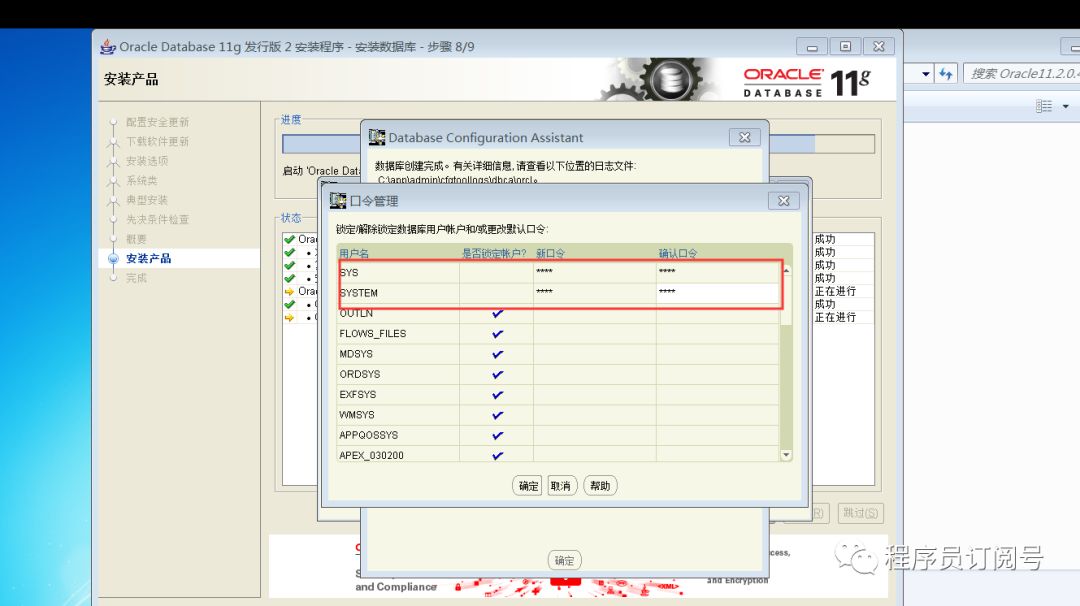Viewport: 1080px width, 606px height.
Task: Click refresh icon in Explorer address bar
Action: pos(946,74)
